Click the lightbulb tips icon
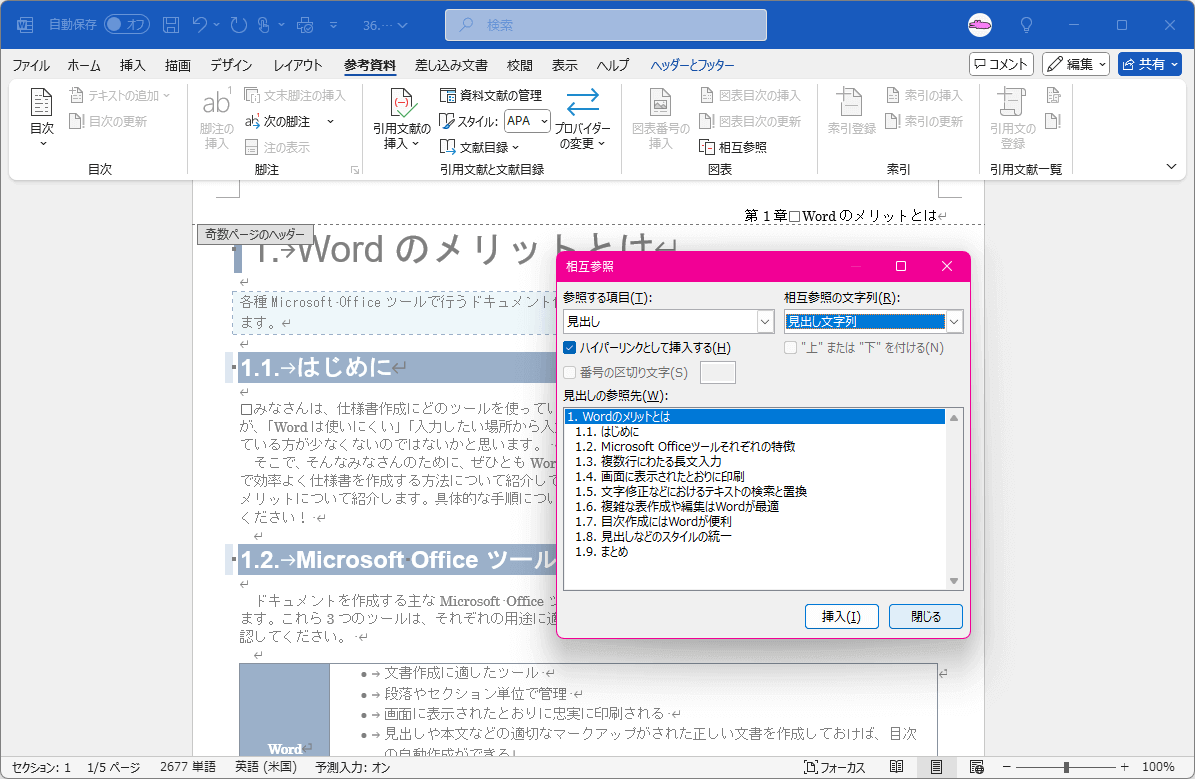The width and height of the screenshot is (1195, 779). click(x=1027, y=25)
